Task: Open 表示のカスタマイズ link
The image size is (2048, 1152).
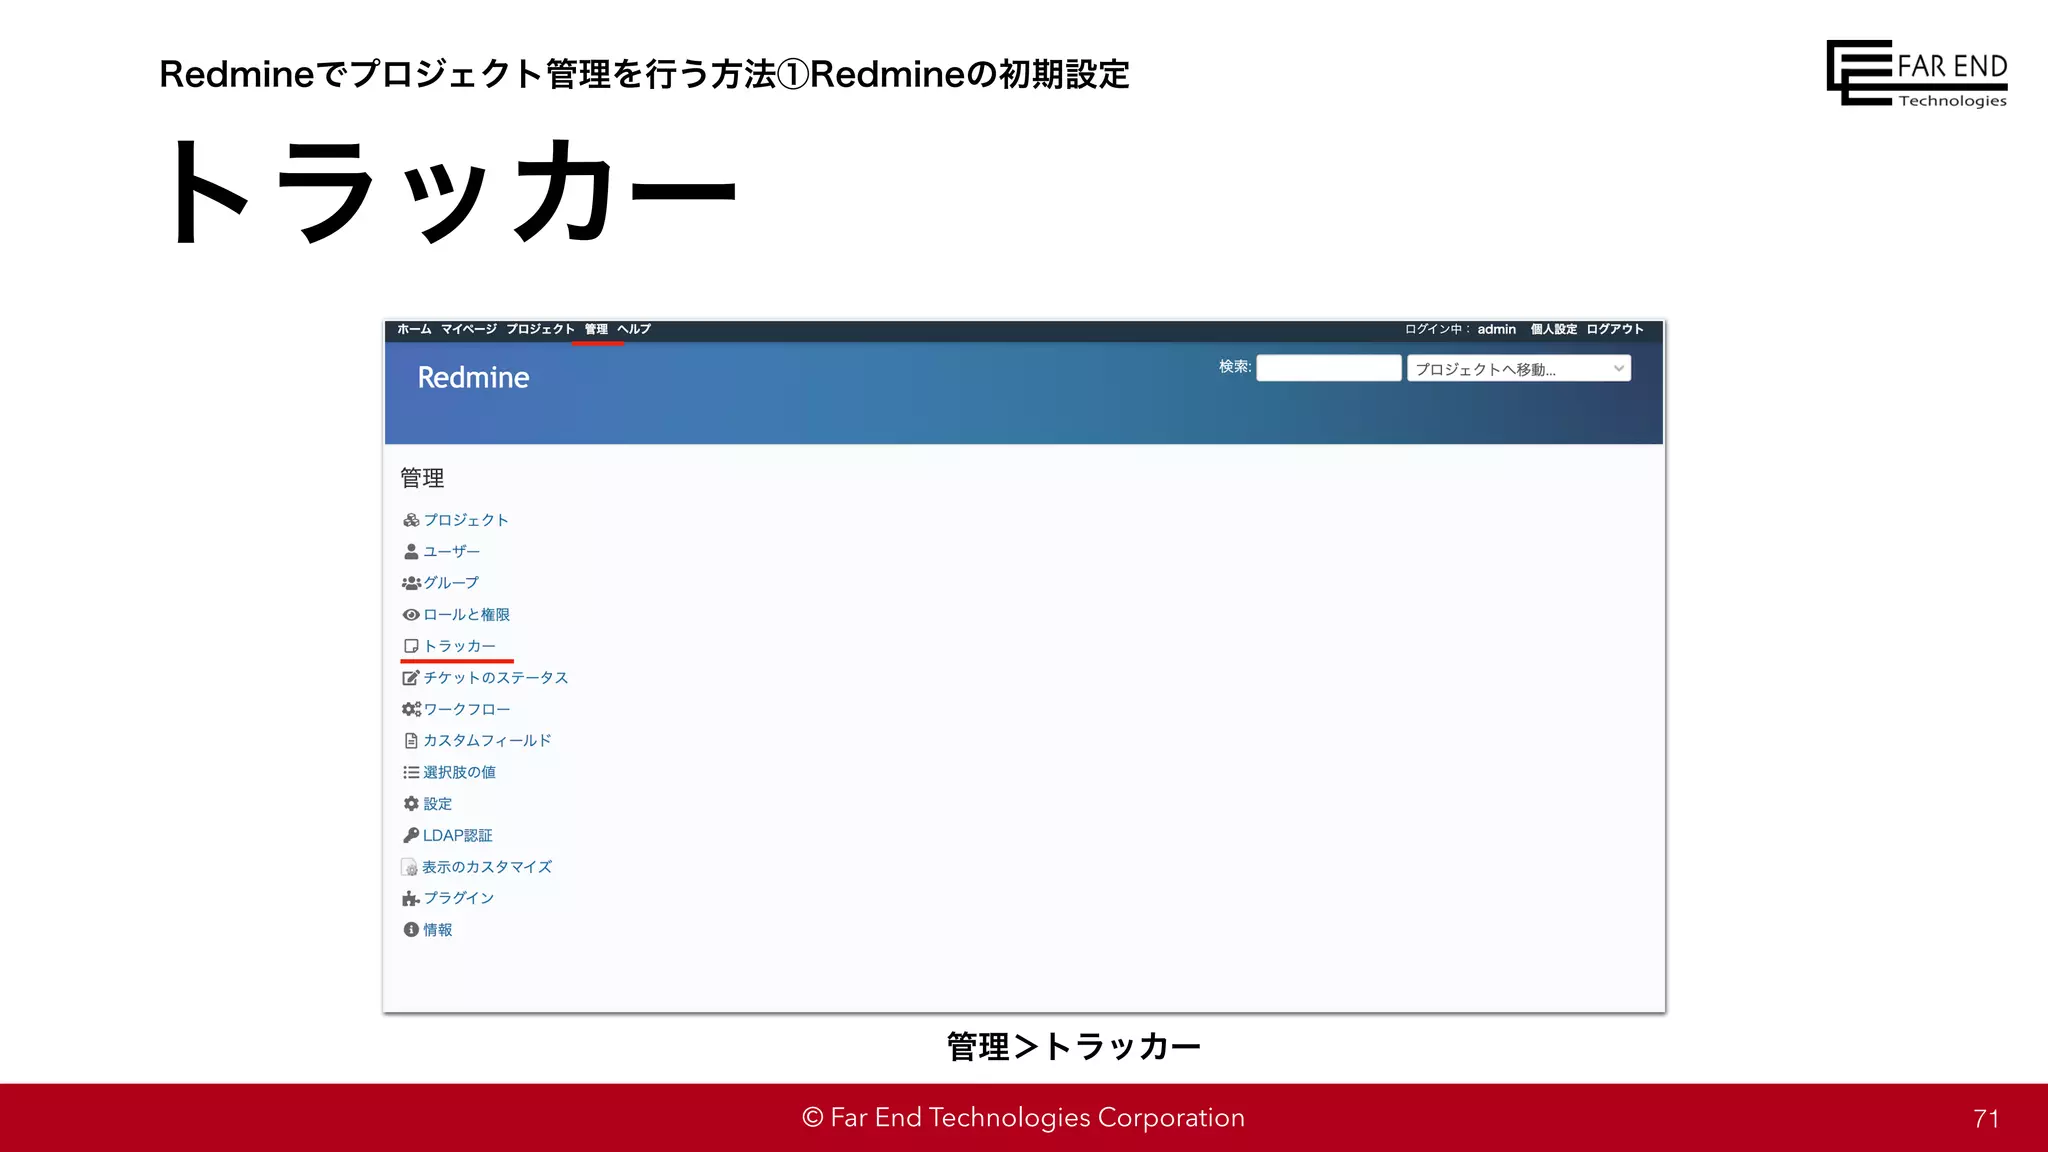Action: [487, 867]
